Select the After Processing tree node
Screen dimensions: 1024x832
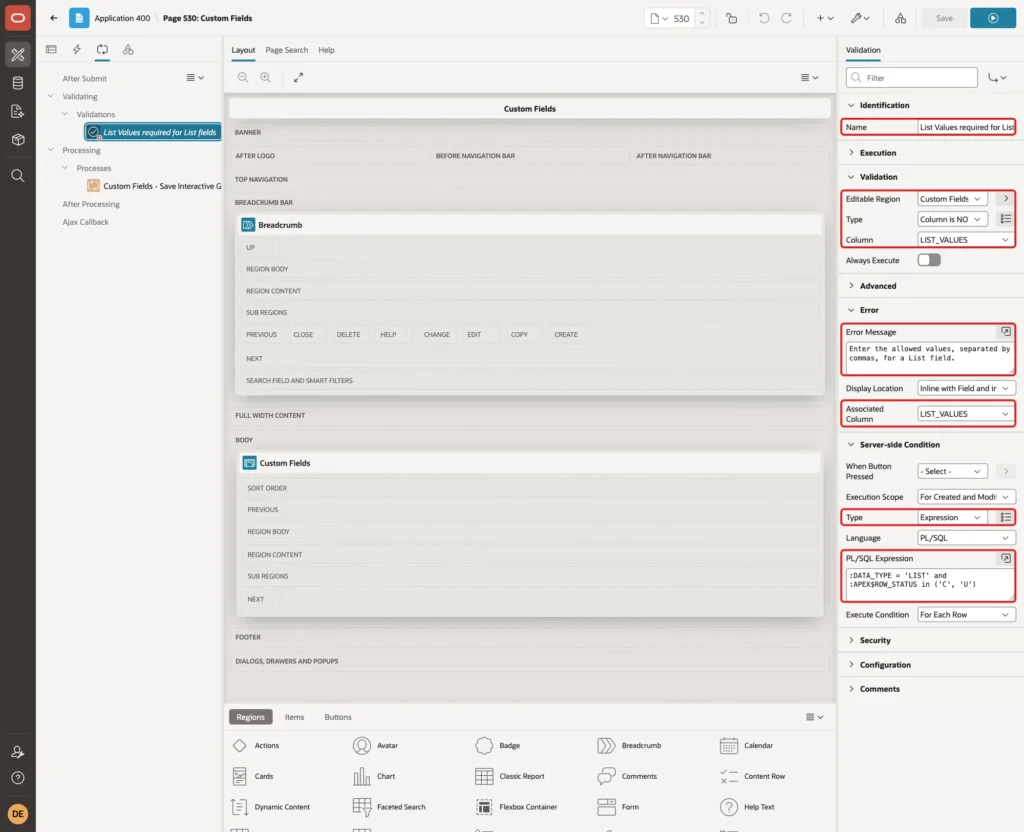91,204
